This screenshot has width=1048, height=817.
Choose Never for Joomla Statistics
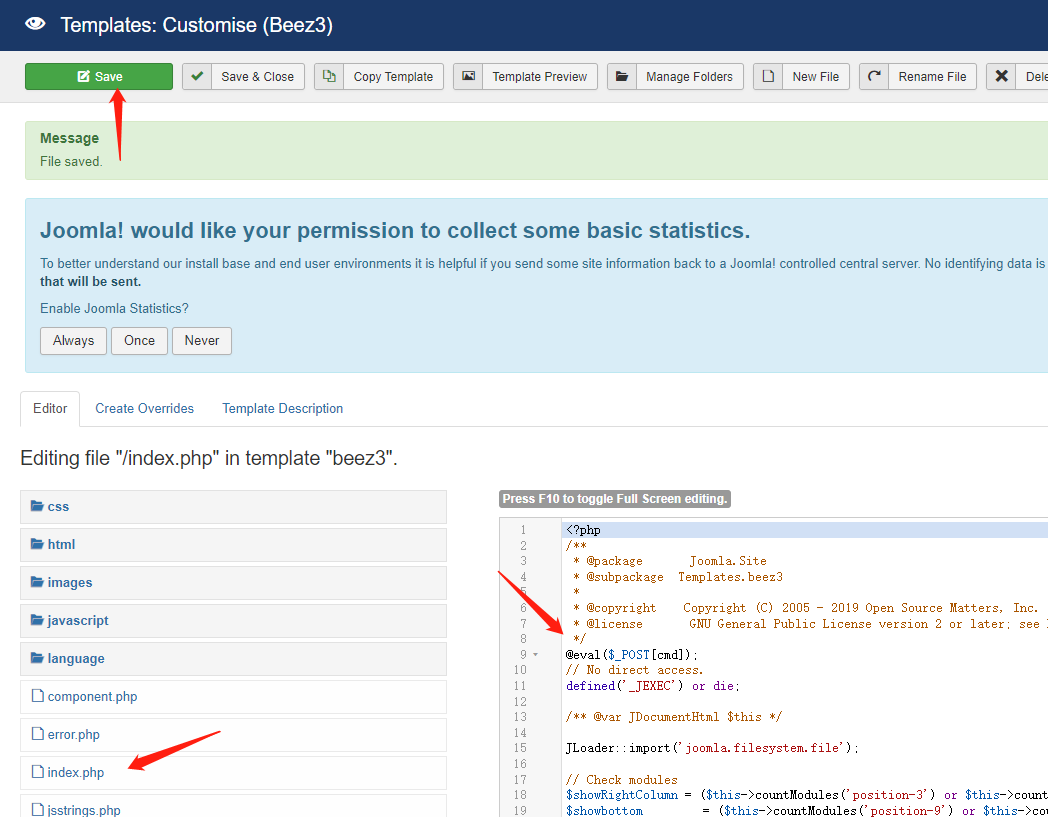click(202, 341)
